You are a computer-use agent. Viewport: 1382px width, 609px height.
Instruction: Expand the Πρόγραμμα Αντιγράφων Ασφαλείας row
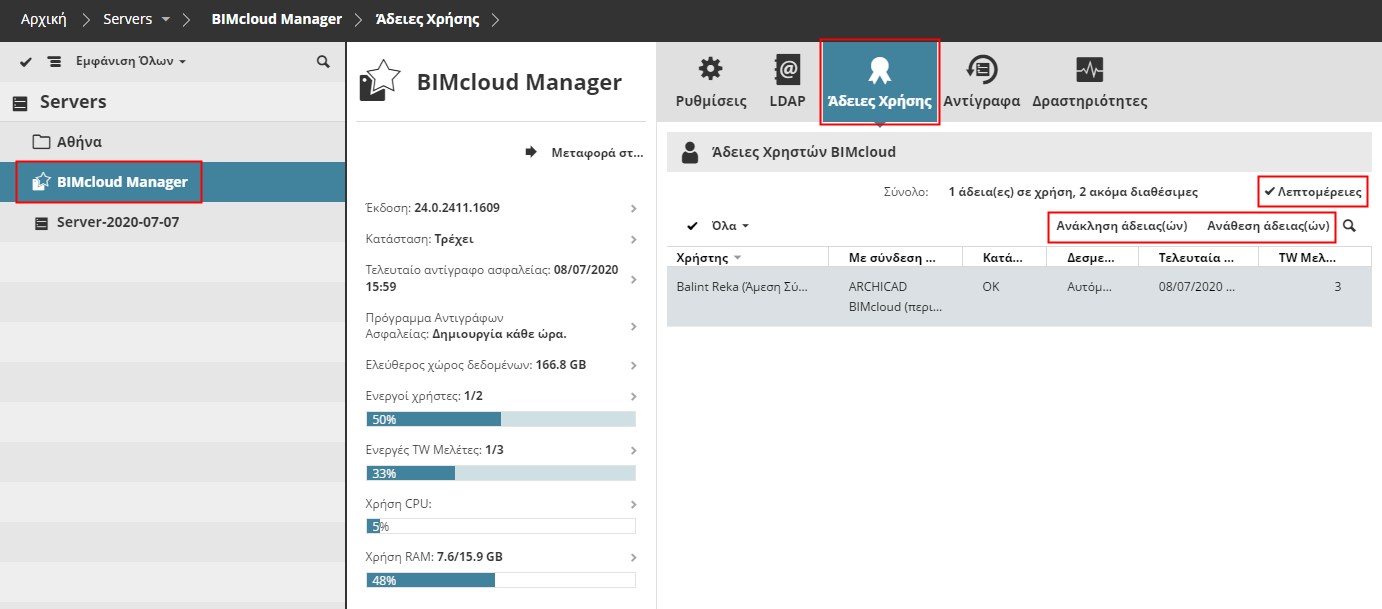634,326
